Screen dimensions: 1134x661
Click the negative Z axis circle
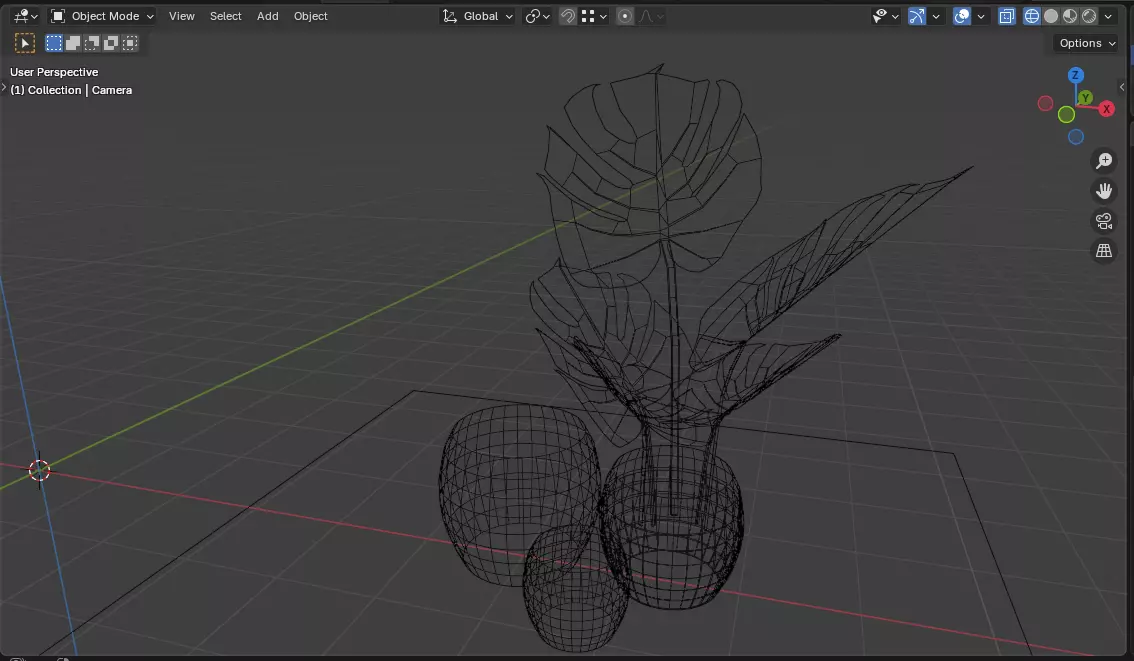point(1075,137)
